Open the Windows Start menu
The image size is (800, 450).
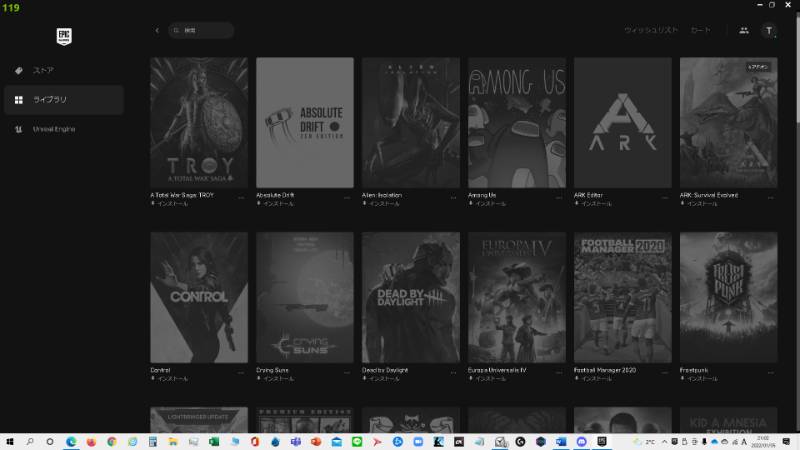tap(10, 442)
